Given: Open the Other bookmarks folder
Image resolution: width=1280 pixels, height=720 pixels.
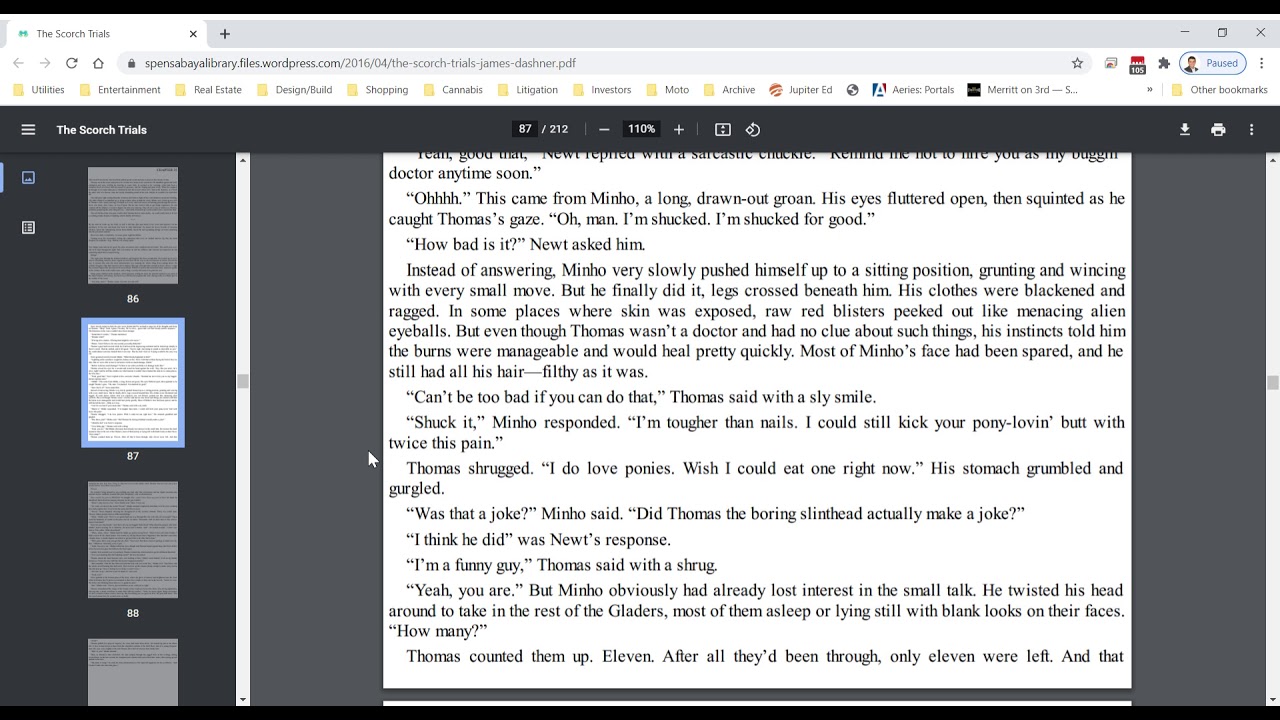Looking at the screenshot, I should tap(1219, 90).
